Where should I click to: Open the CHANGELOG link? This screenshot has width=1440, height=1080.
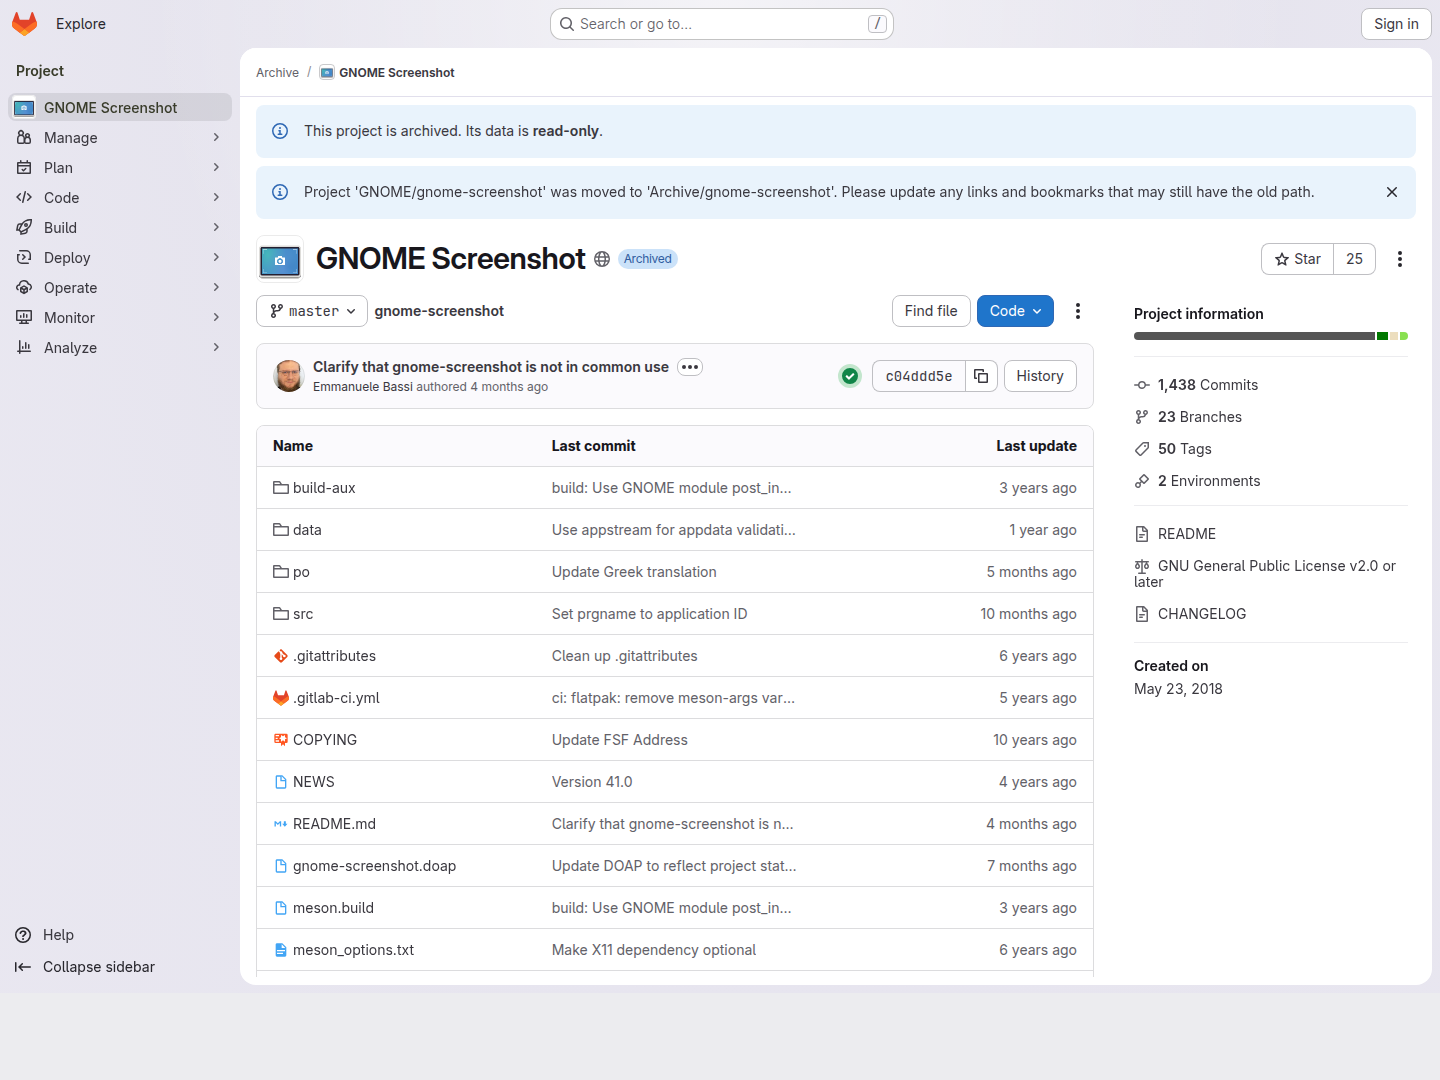(x=1202, y=614)
